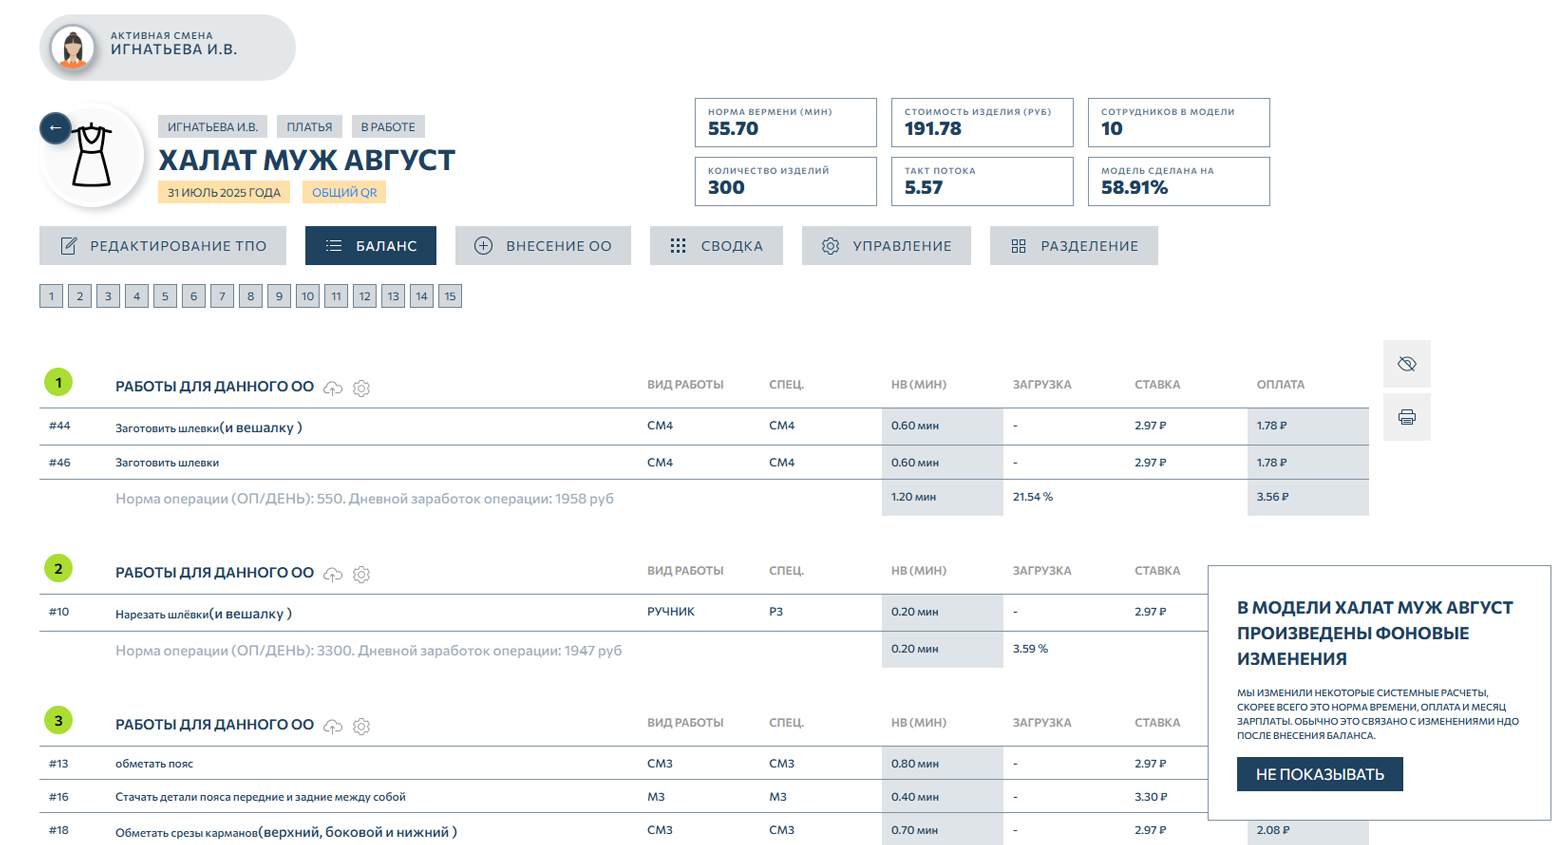Go to page 15
The height and width of the screenshot is (845, 1565).
pos(450,296)
